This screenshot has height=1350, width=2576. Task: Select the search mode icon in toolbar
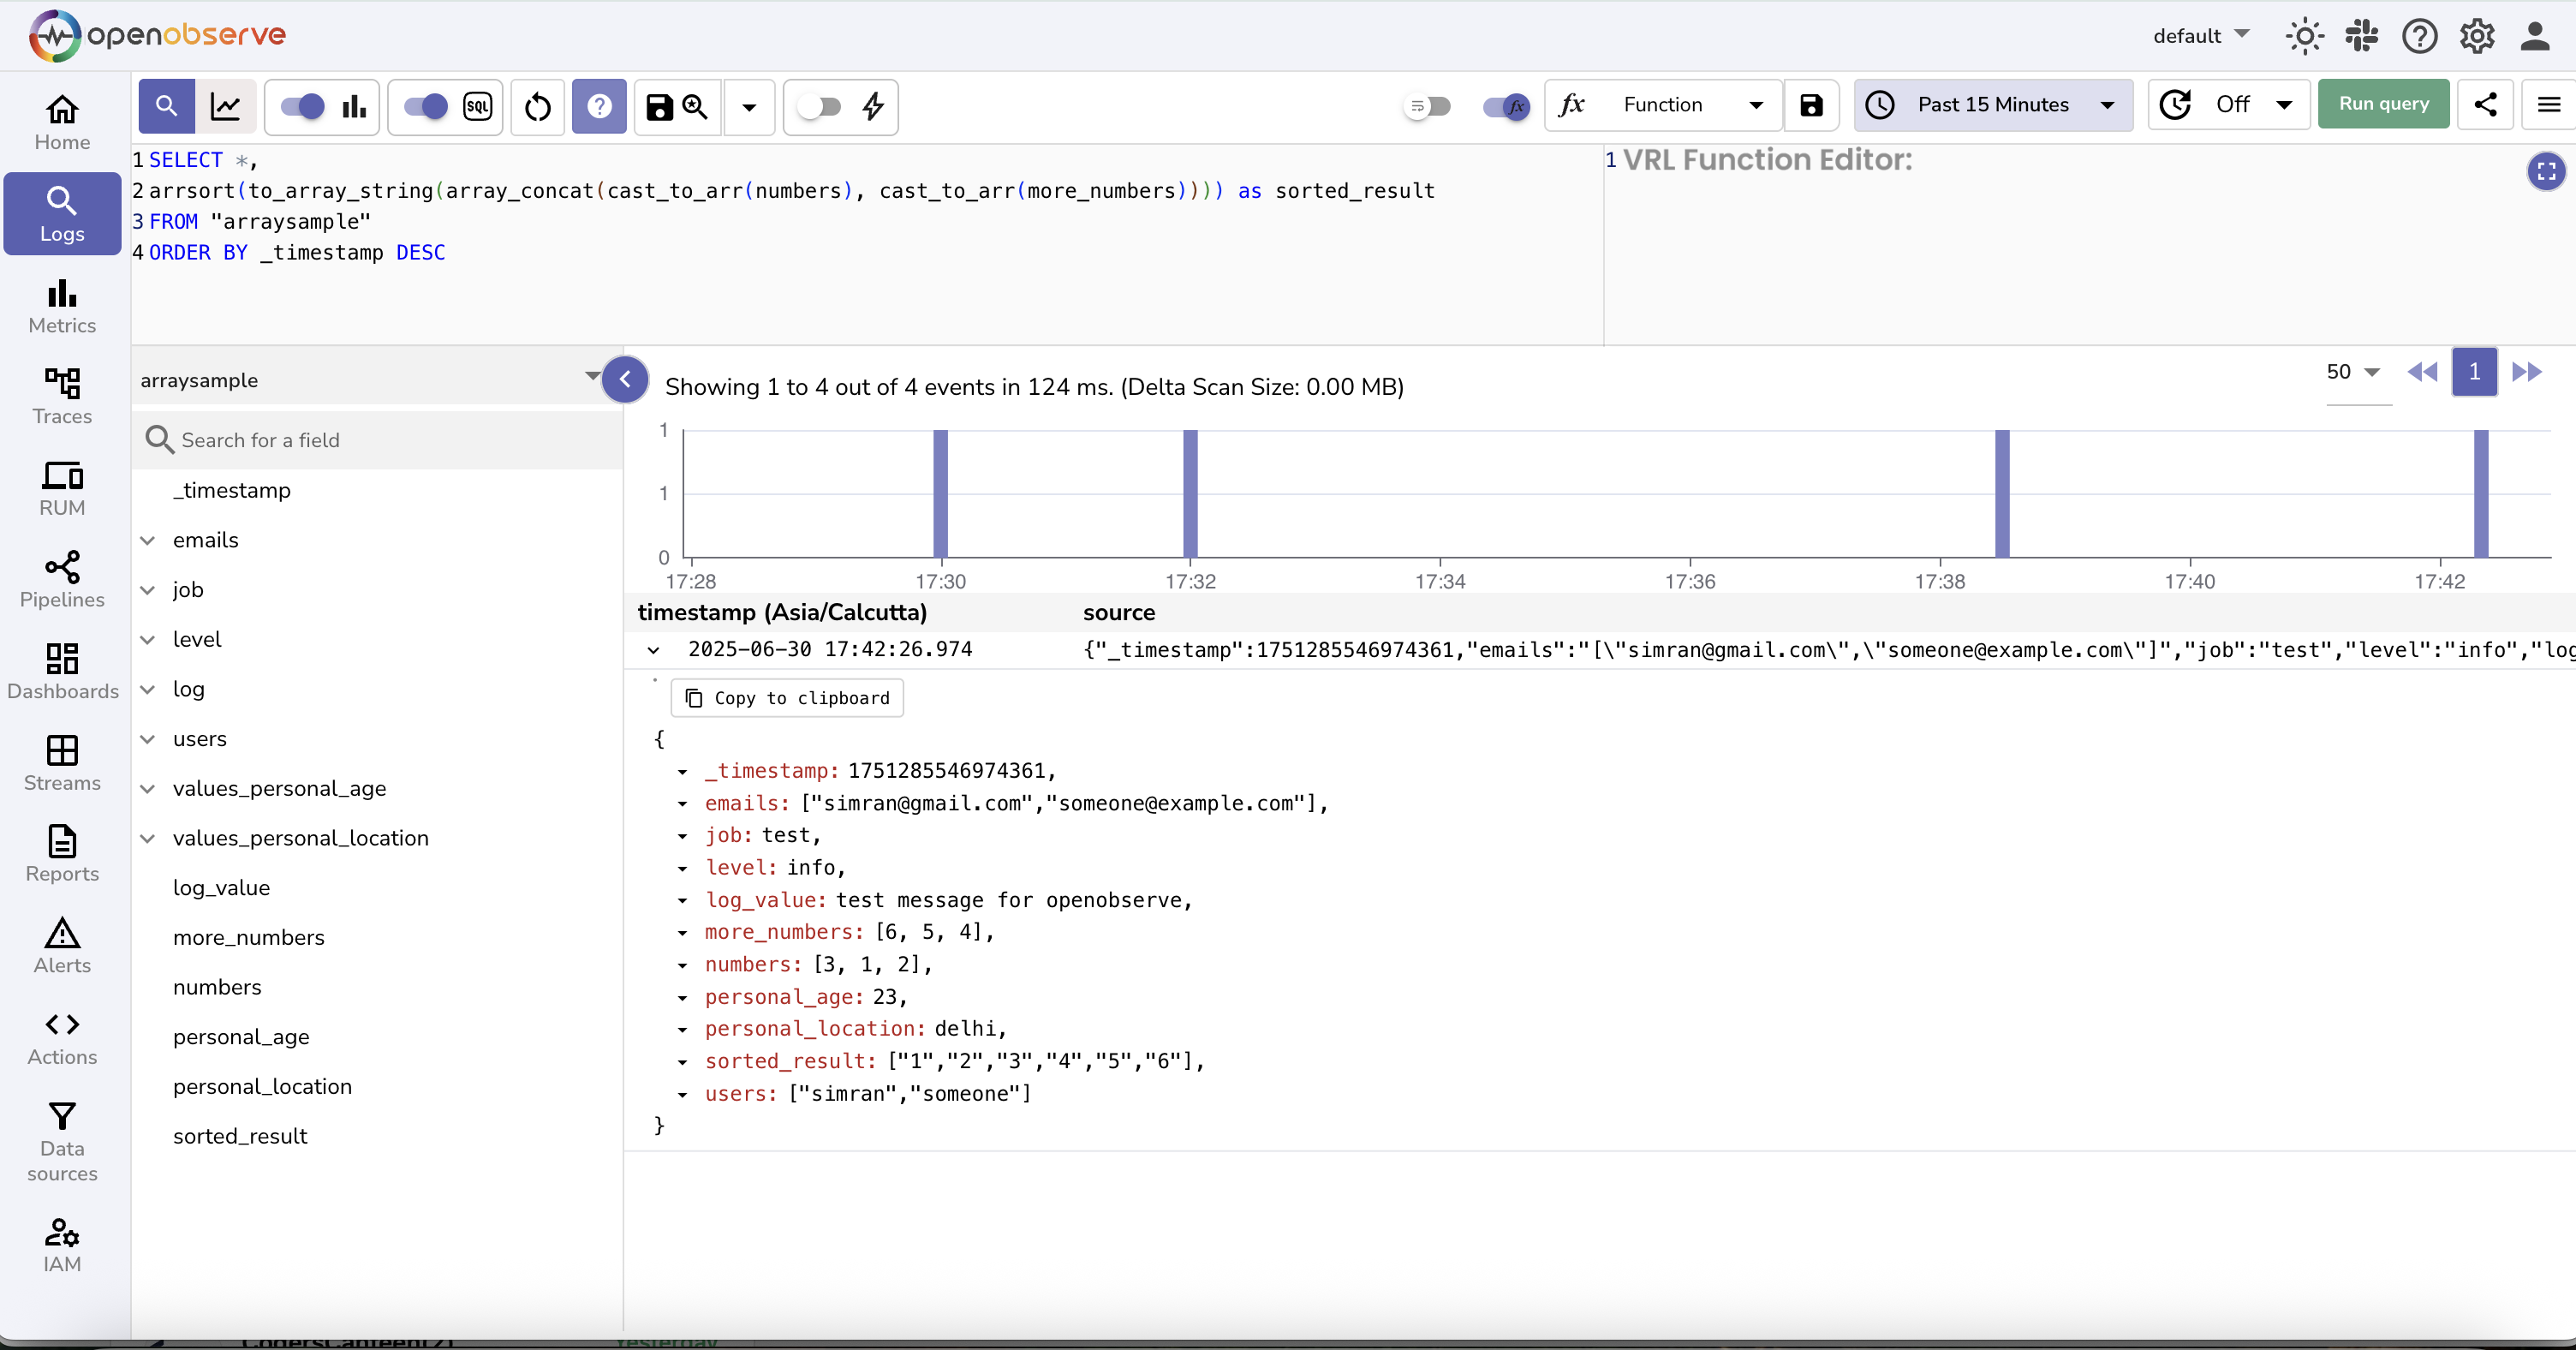click(166, 107)
